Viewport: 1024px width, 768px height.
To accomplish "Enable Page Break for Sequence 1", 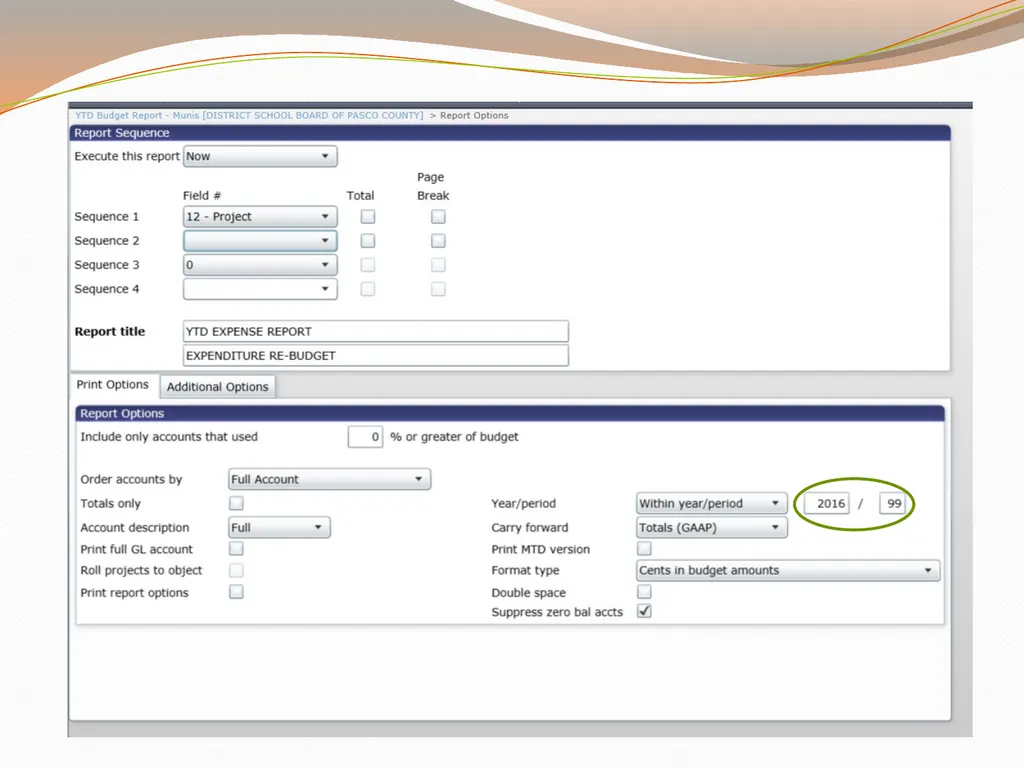I will pyautogui.click(x=438, y=217).
